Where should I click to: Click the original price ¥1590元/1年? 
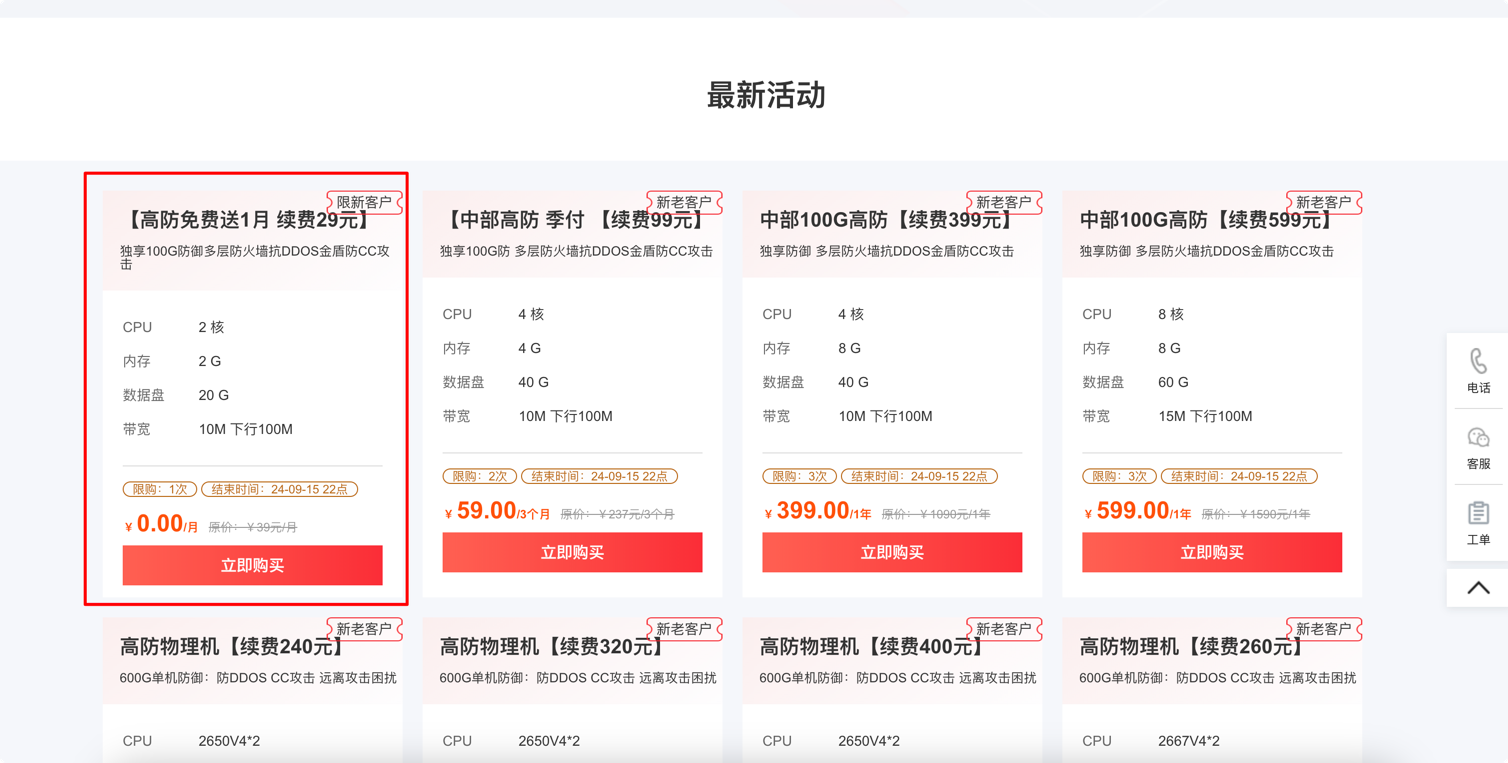[1256, 514]
